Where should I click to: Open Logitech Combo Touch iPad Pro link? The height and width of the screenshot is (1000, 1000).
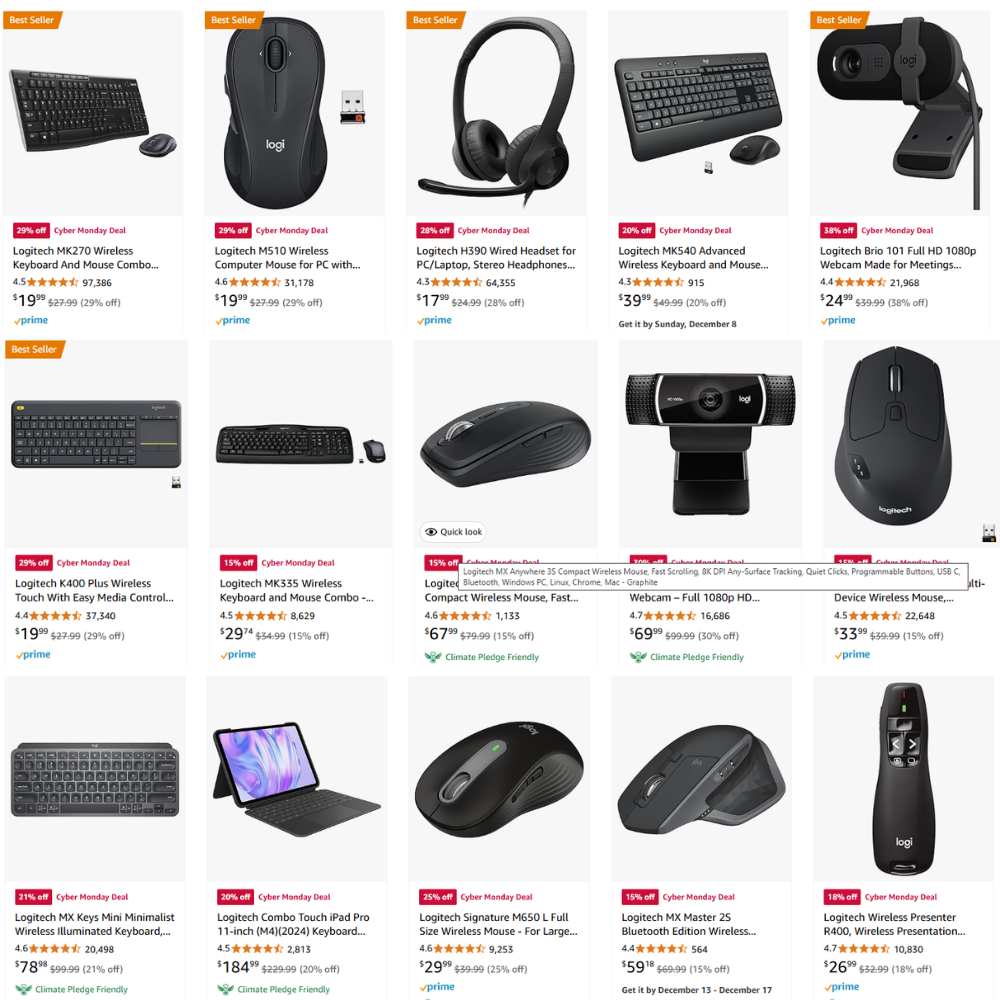coord(293,924)
